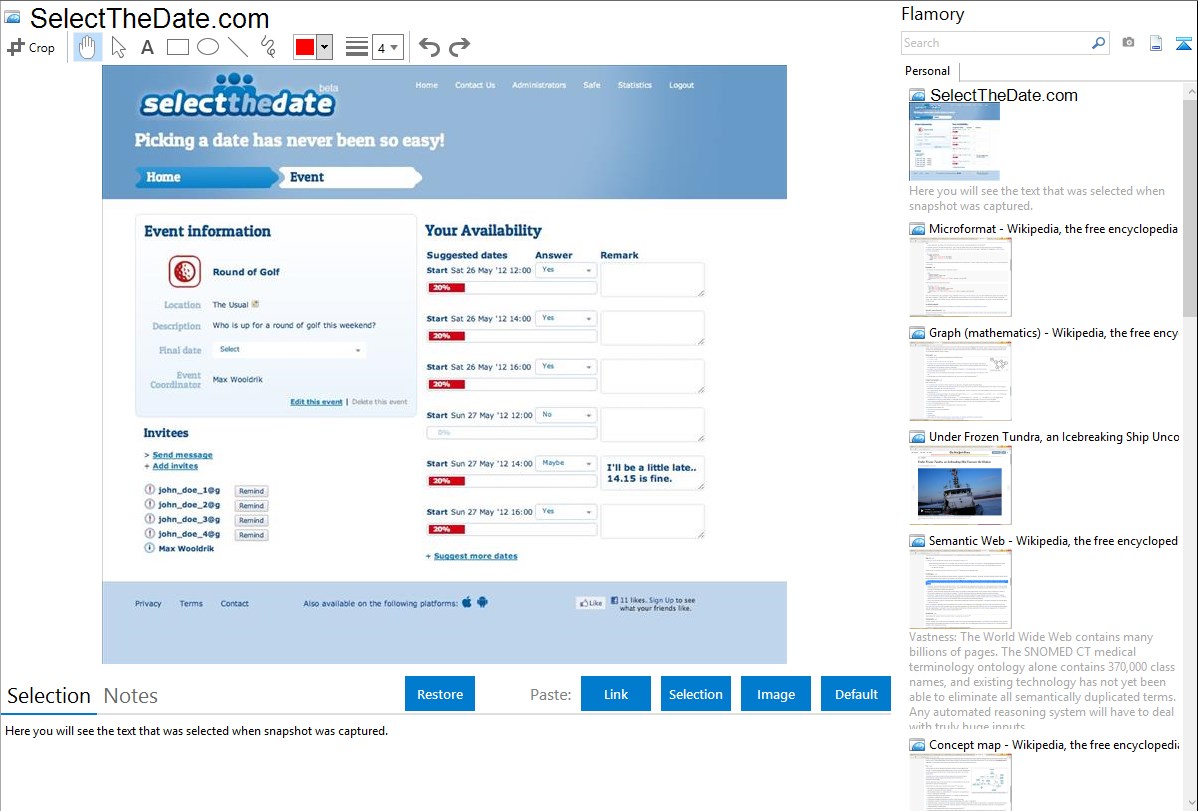This screenshot has width=1198, height=811.
Task: Click the golf ball event icon
Action: (184, 271)
